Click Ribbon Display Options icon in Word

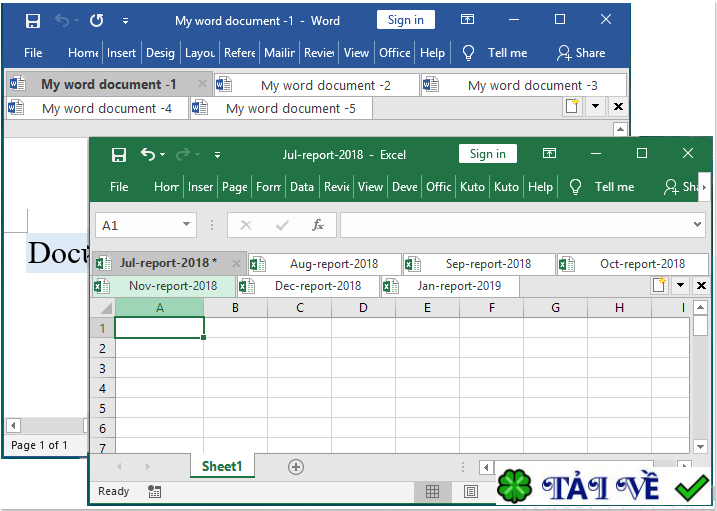(x=467, y=19)
